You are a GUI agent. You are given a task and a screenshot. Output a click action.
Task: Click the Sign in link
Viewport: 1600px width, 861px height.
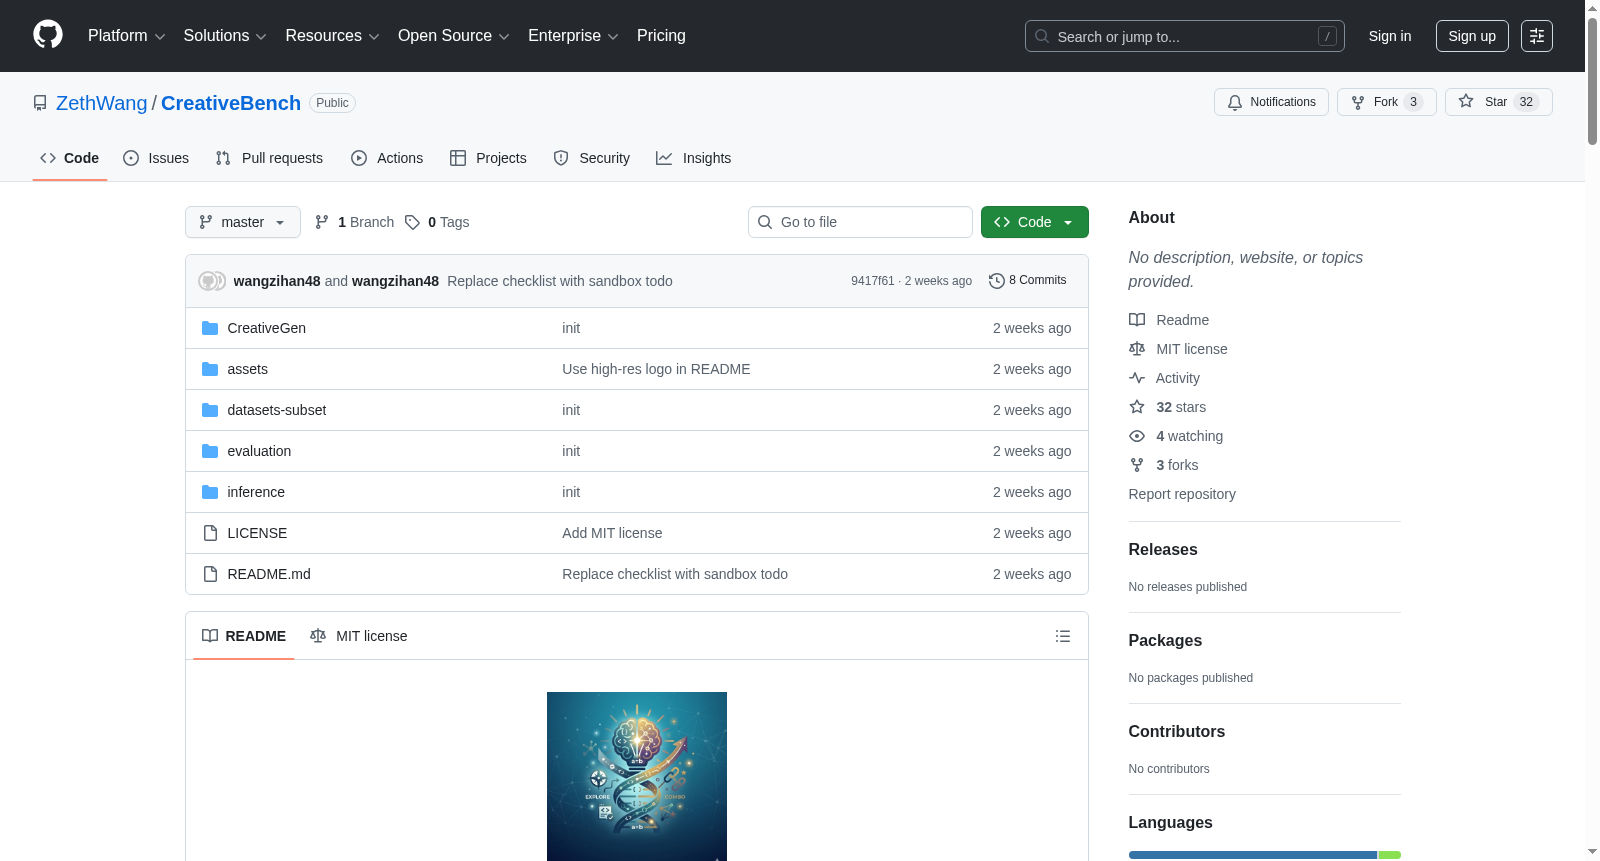1390,36
